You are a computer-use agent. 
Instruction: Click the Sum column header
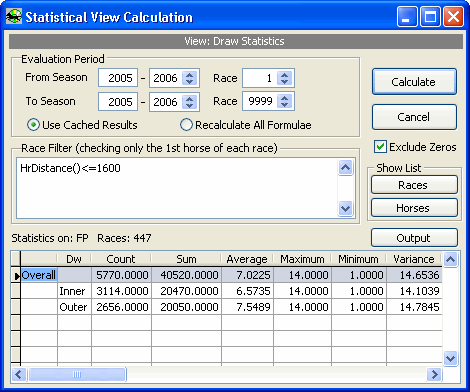coord(186,259)
